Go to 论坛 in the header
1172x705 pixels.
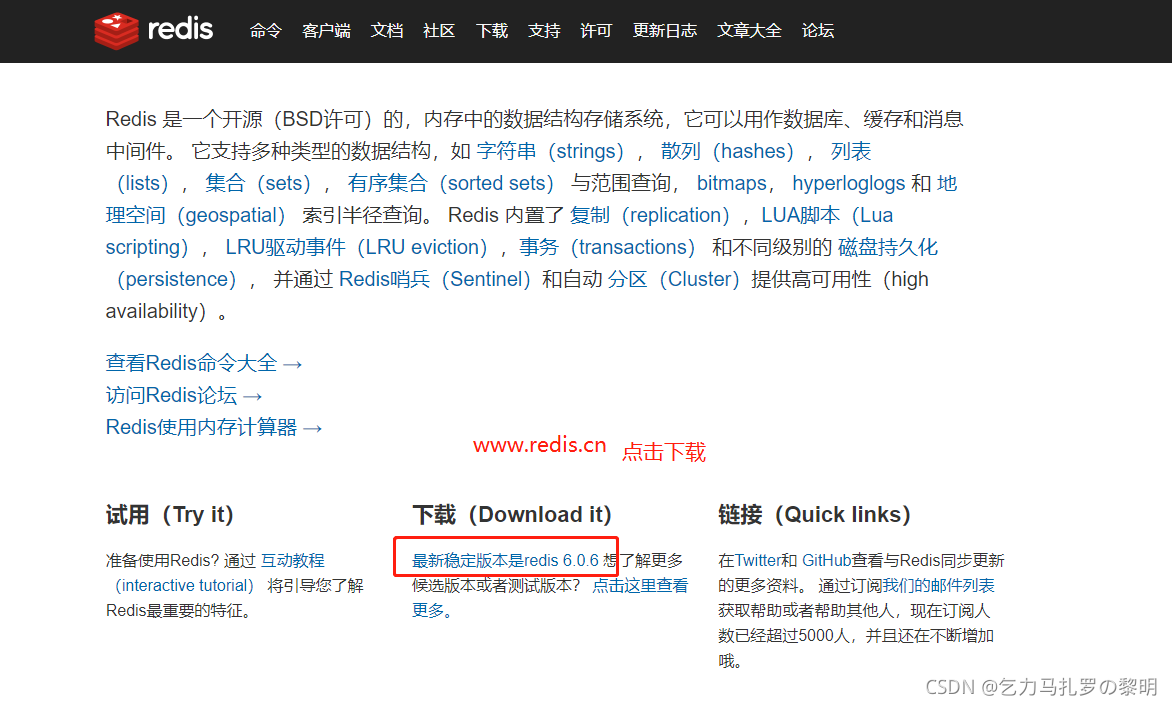818,31
